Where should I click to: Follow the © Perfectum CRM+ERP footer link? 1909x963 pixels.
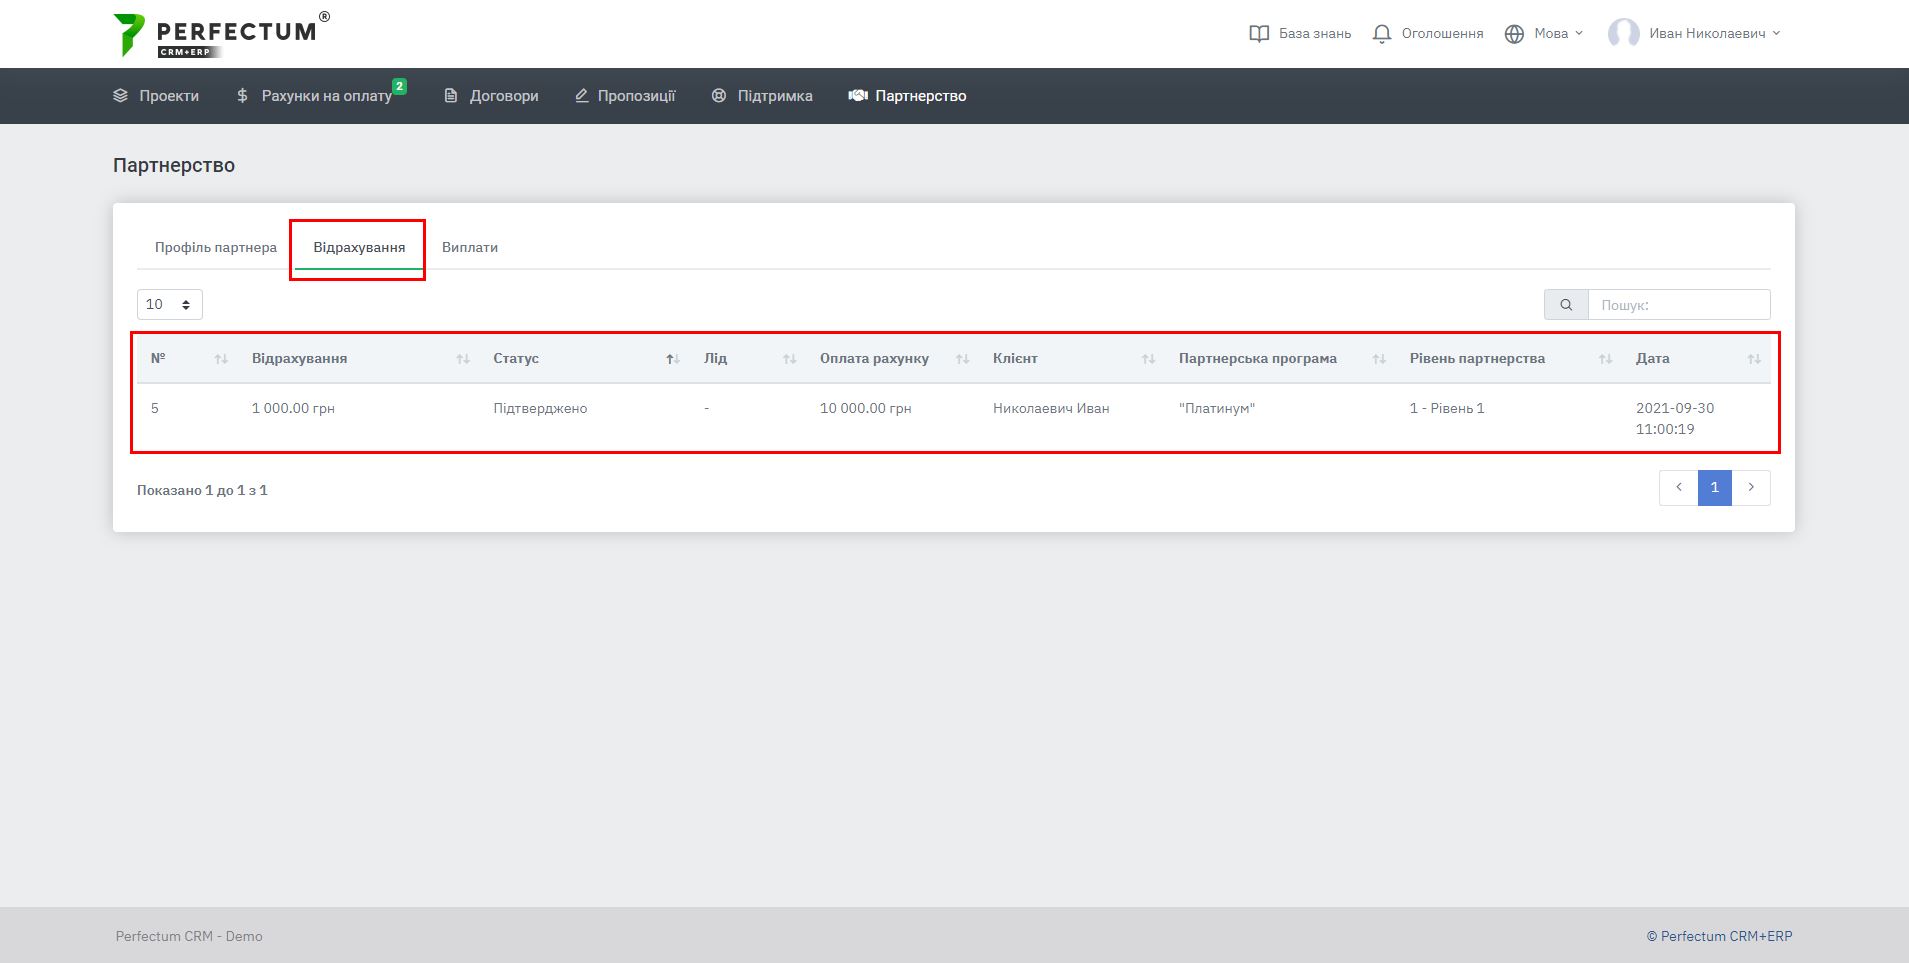click(1719, 937)
